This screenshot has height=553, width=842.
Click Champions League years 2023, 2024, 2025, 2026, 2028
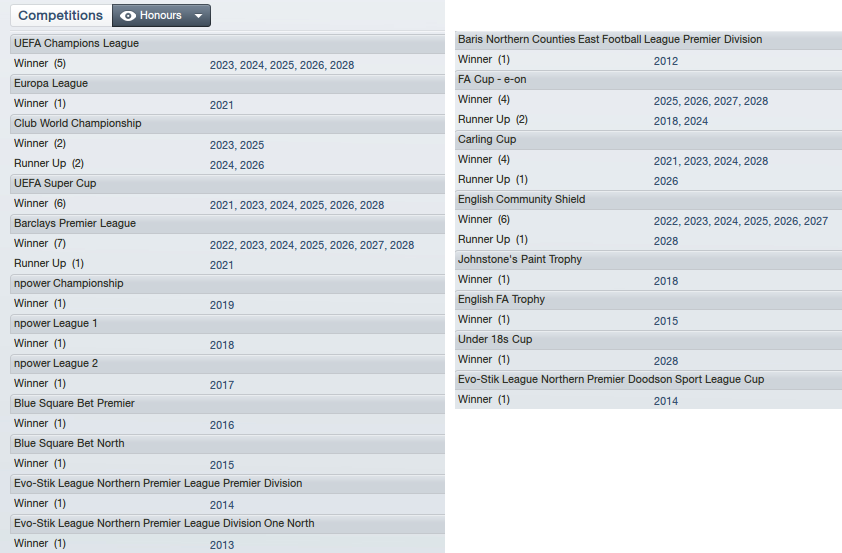(x=282, y=66)
